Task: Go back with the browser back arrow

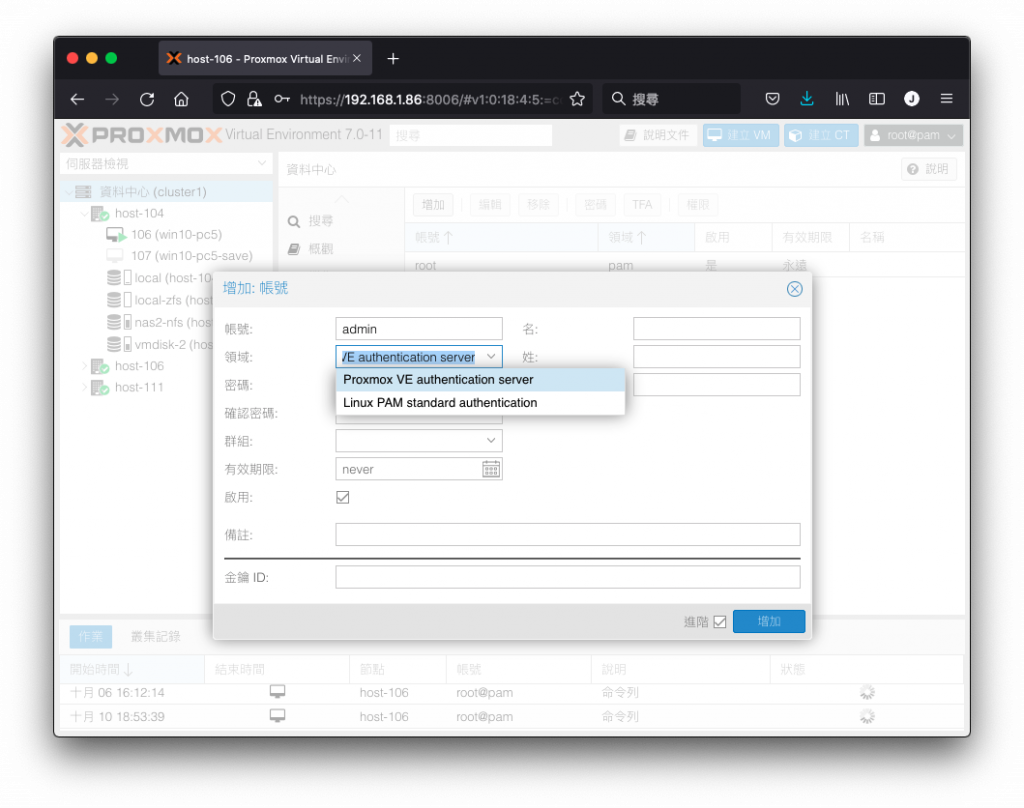Action: click(x=78, y=99)
